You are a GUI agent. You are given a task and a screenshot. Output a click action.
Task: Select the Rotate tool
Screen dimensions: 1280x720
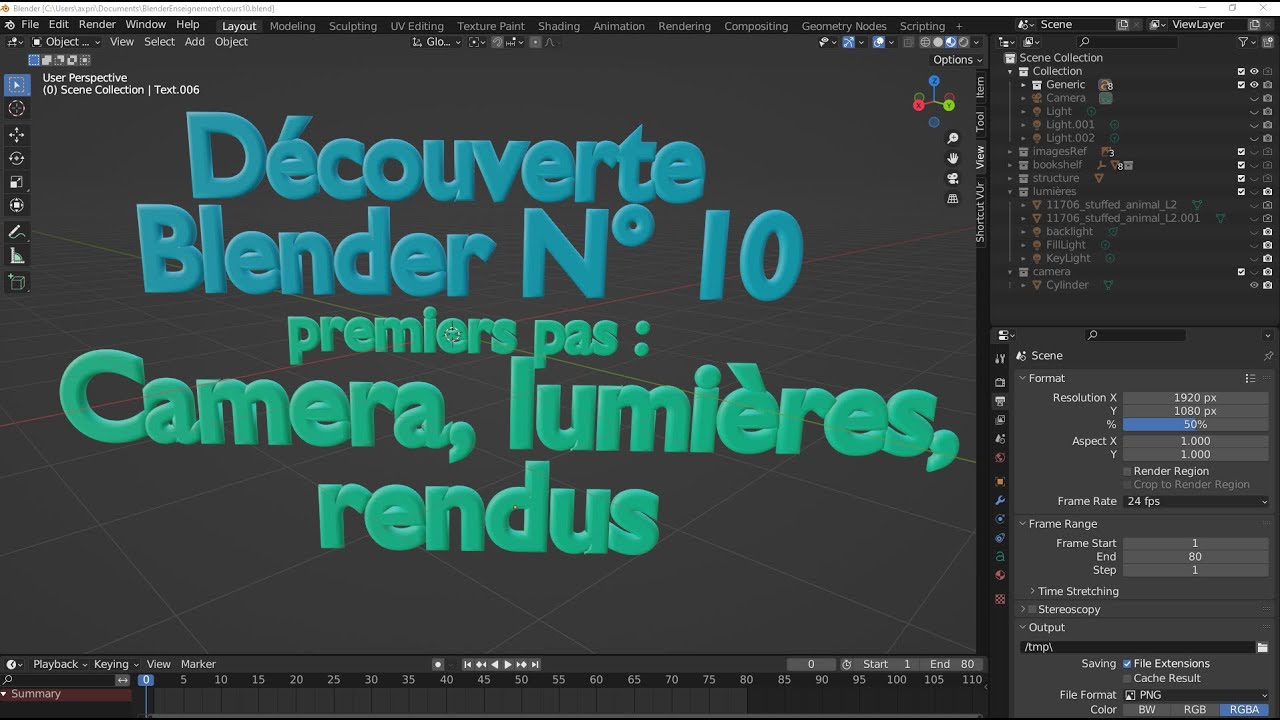pyautogui.click(x=17, y=158)
